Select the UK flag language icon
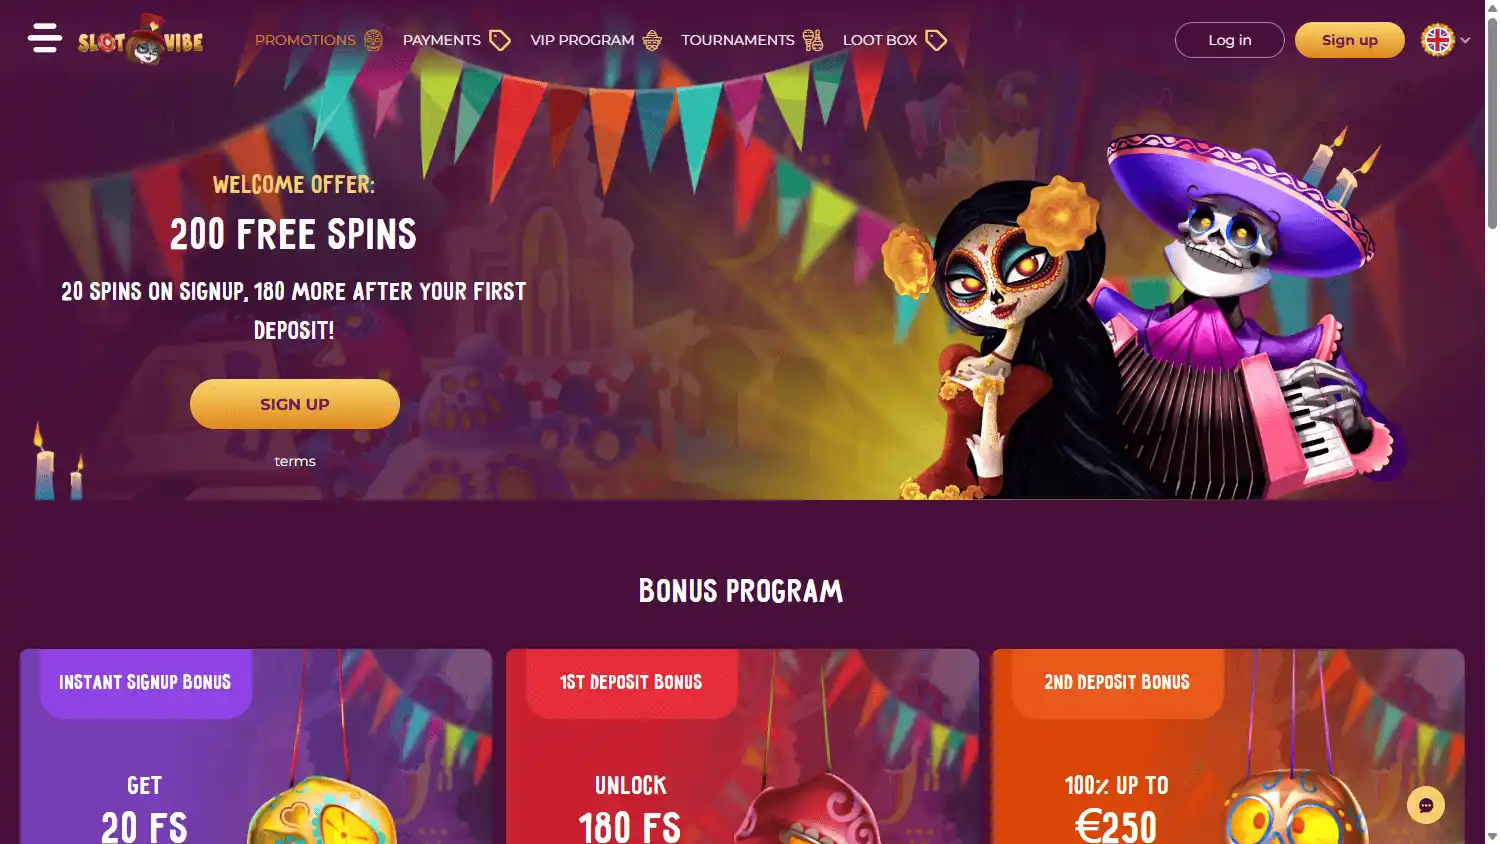 click(x=1438, y=40)
